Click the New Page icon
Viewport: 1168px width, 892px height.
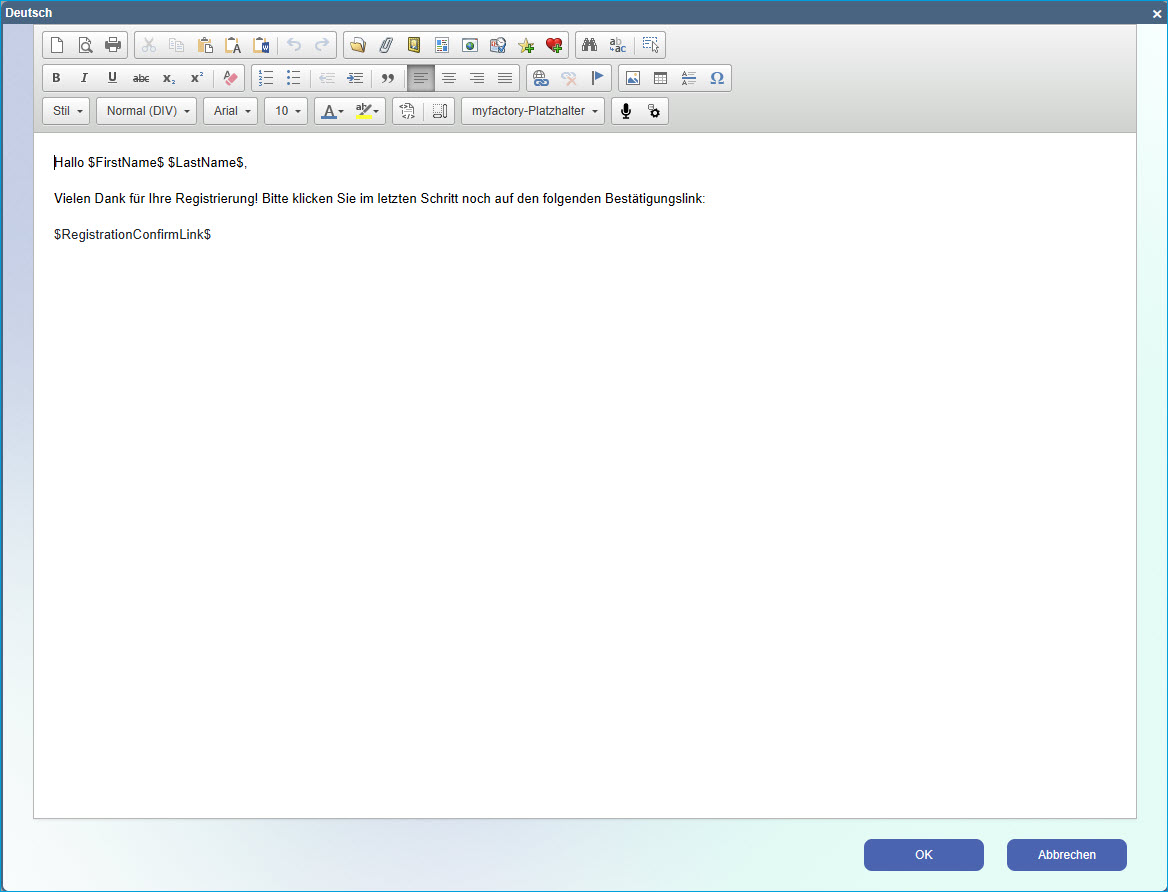coord(57,45)
